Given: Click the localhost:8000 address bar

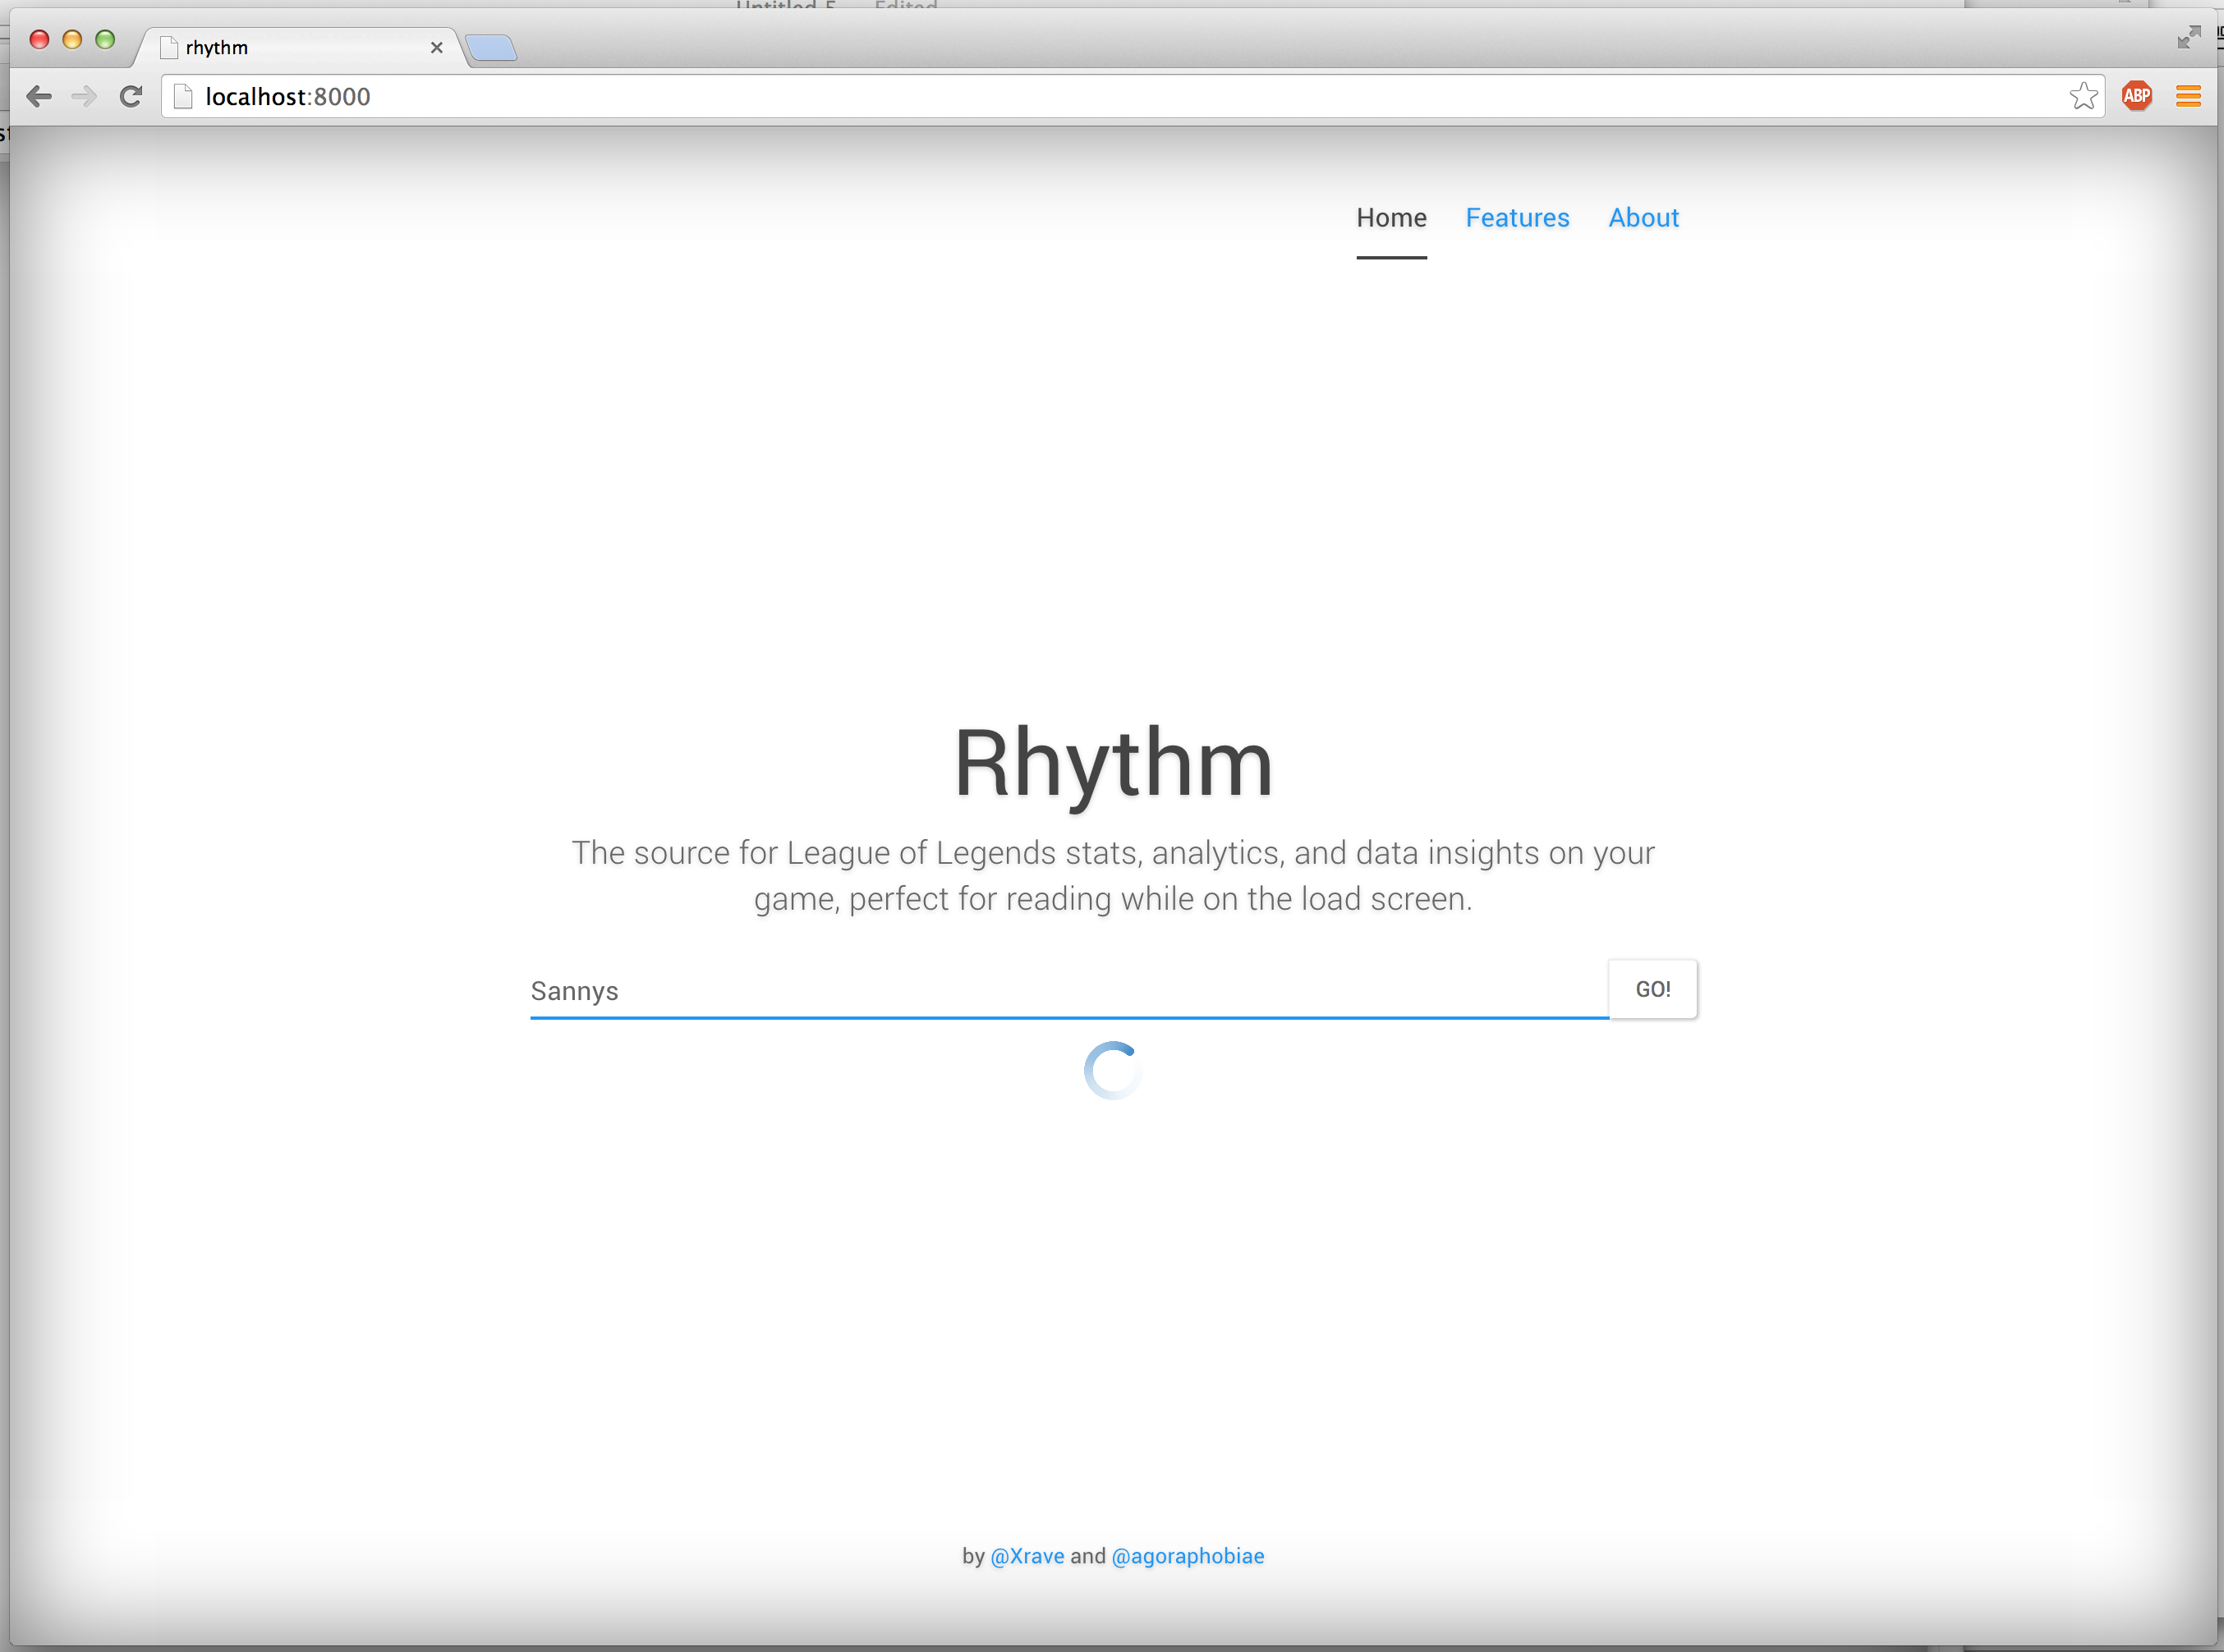Looking at the screenshot, I should click(1100, 96).
